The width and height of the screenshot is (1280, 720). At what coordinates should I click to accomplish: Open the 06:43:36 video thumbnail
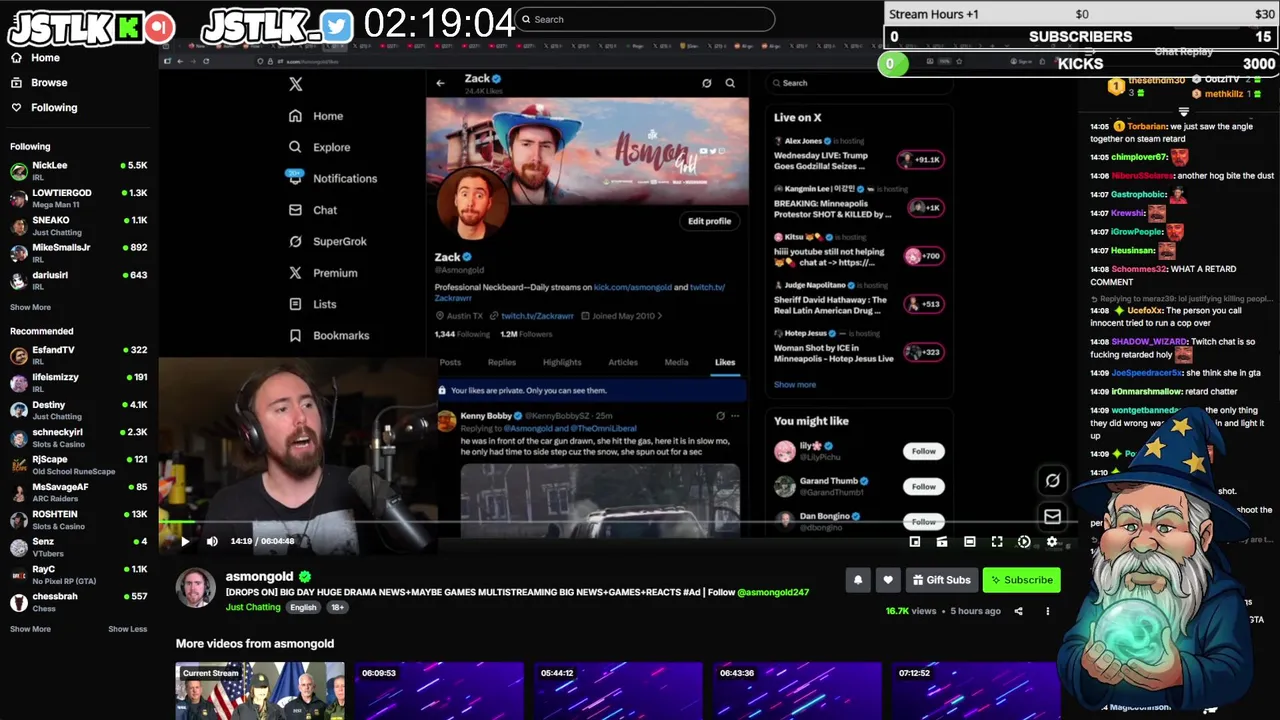797,691
